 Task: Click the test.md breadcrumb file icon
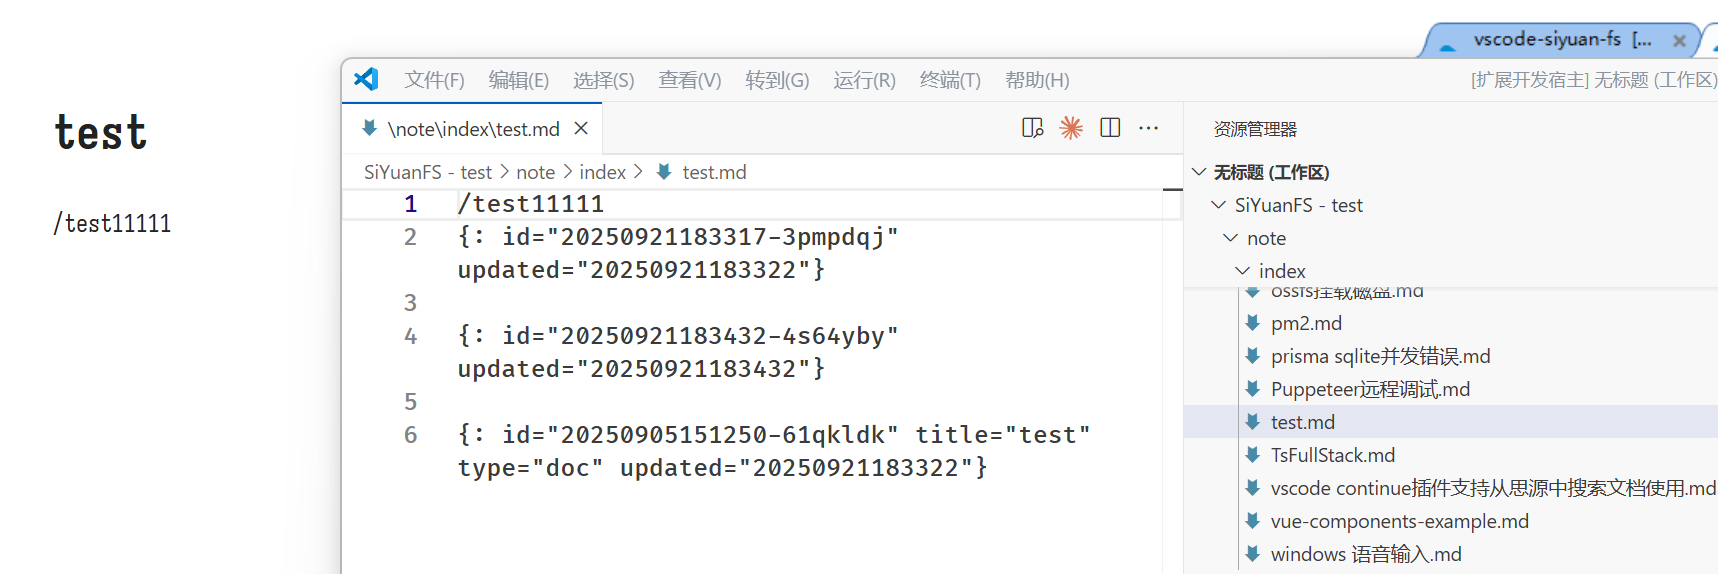664,172
